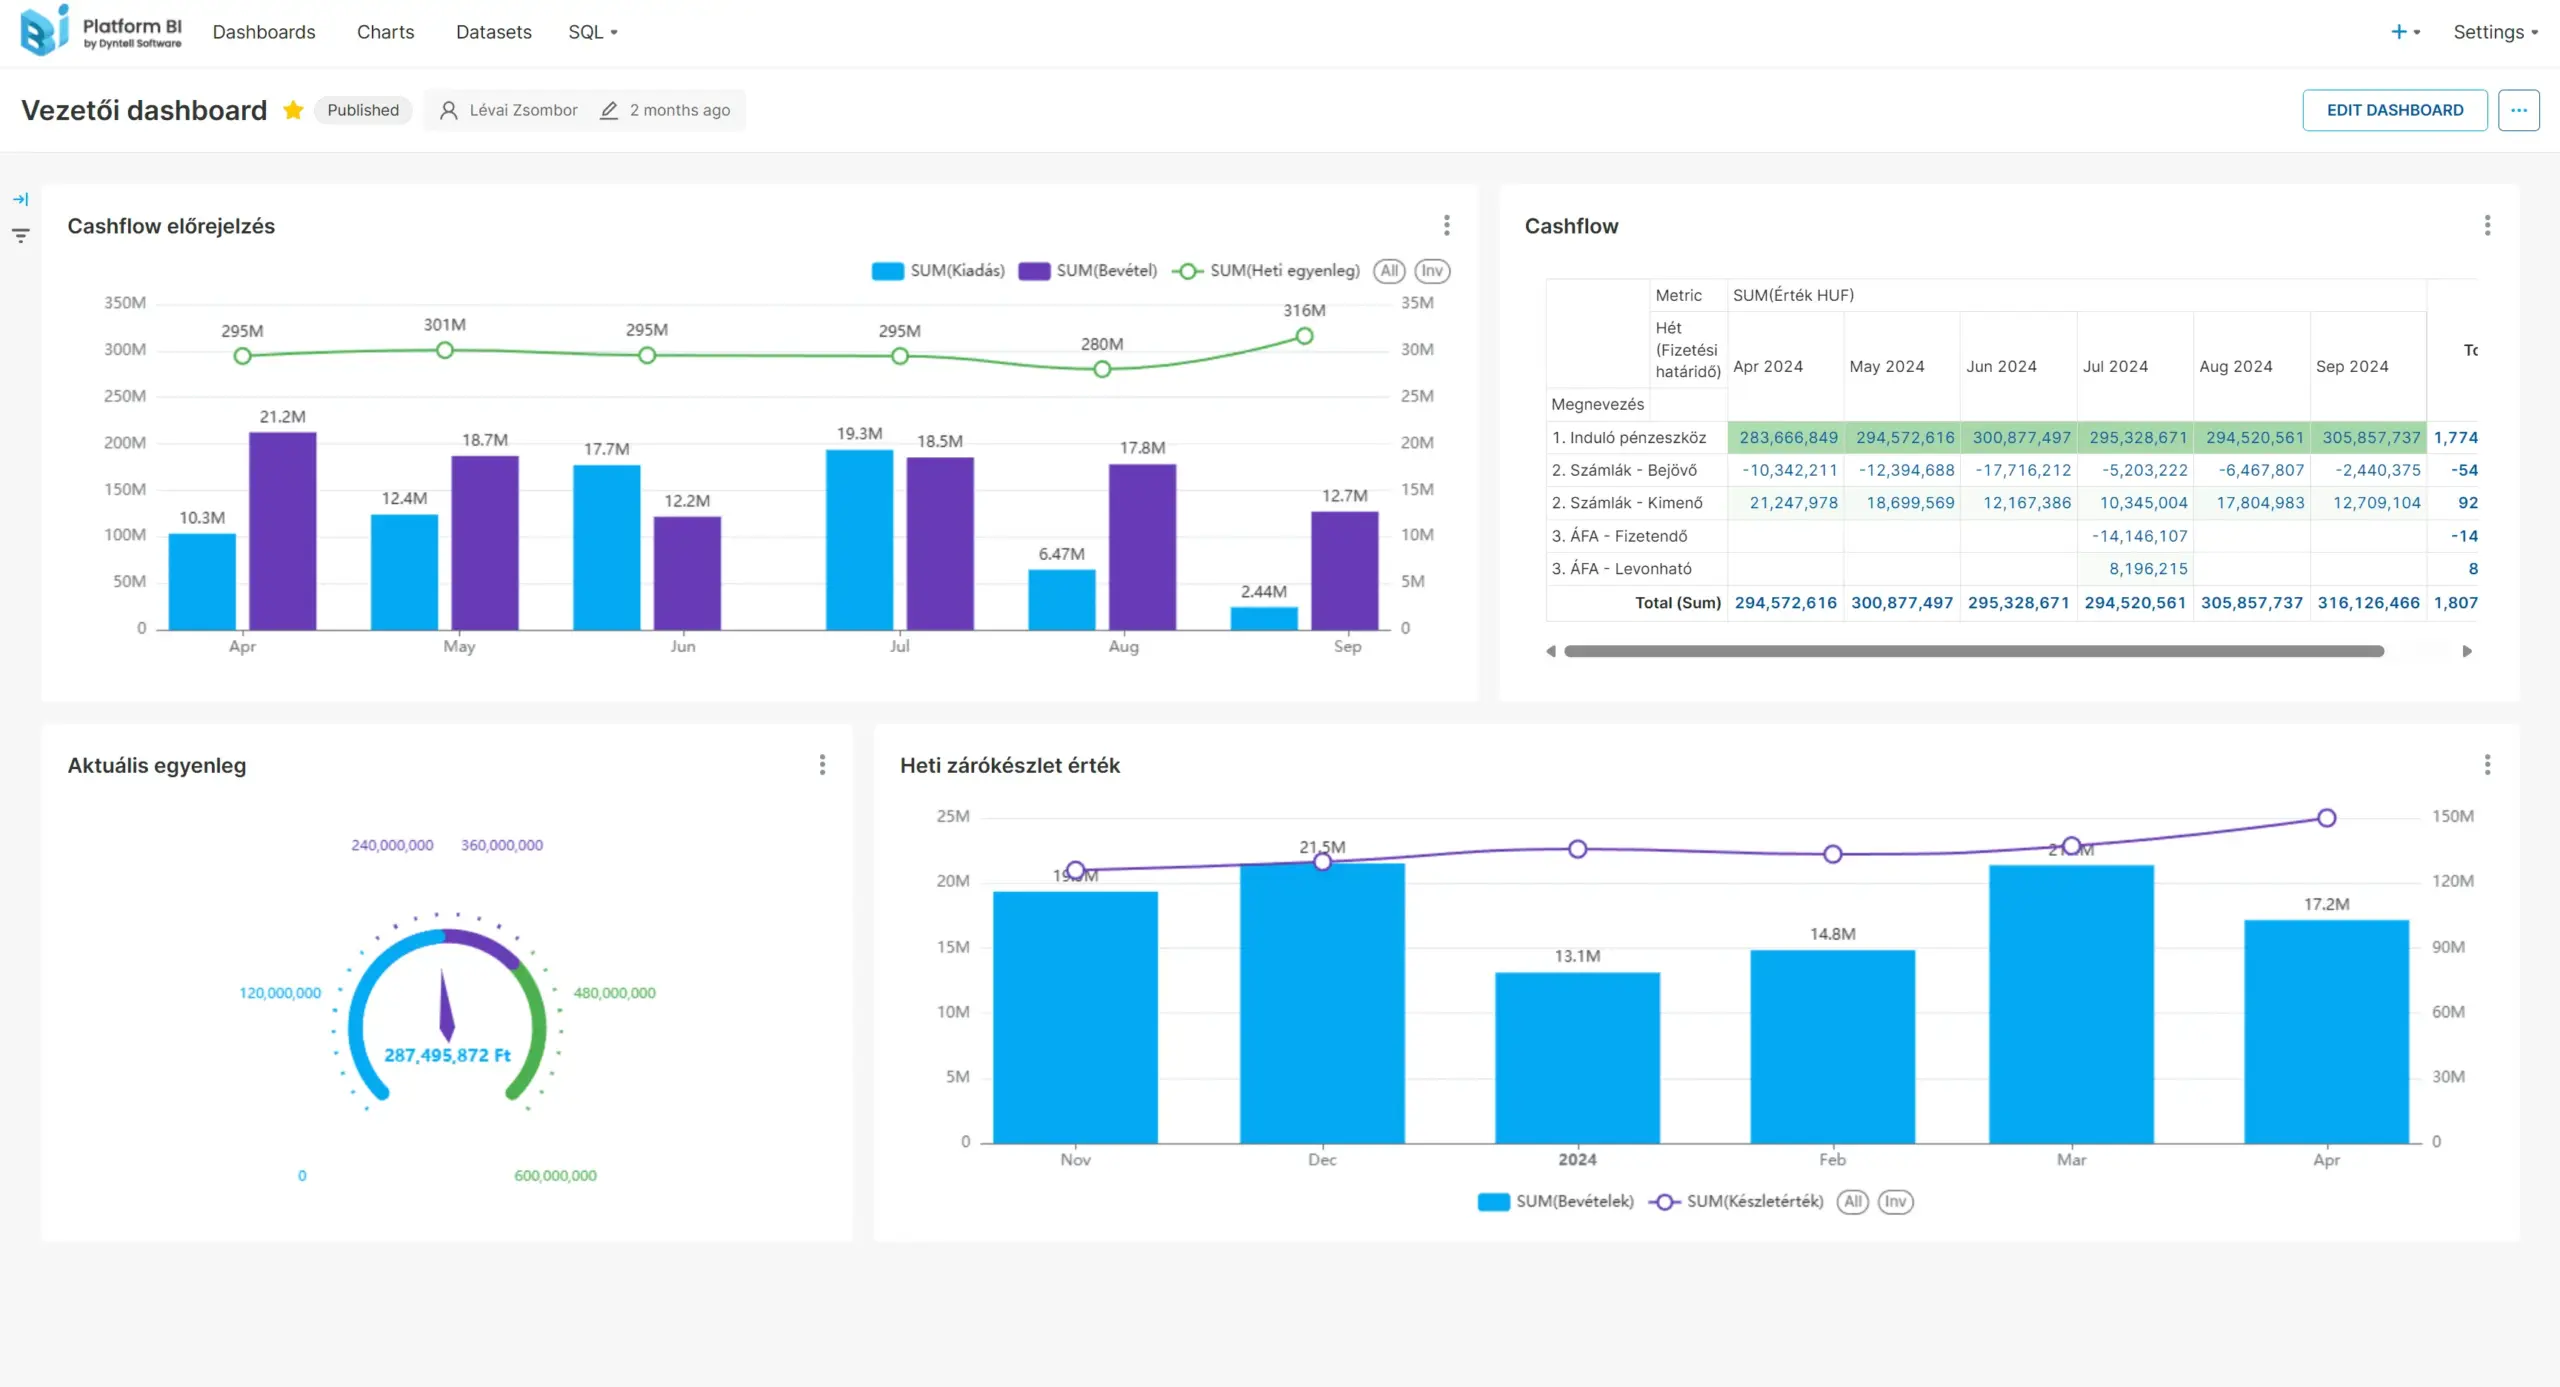The width and height of the screenshot is (2560, 1387).
Task: Open the Settings dropdown
Action: [x=2495, y=32]
